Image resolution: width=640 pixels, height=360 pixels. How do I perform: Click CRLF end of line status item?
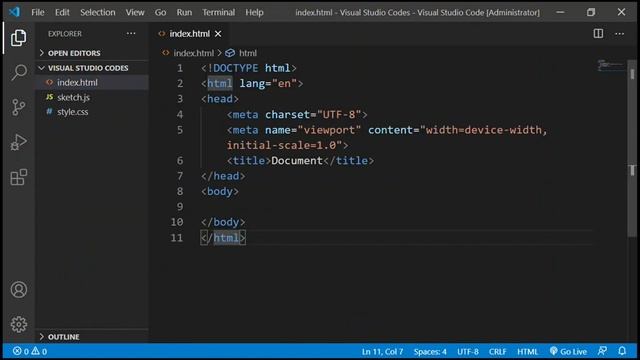point(498,351)
